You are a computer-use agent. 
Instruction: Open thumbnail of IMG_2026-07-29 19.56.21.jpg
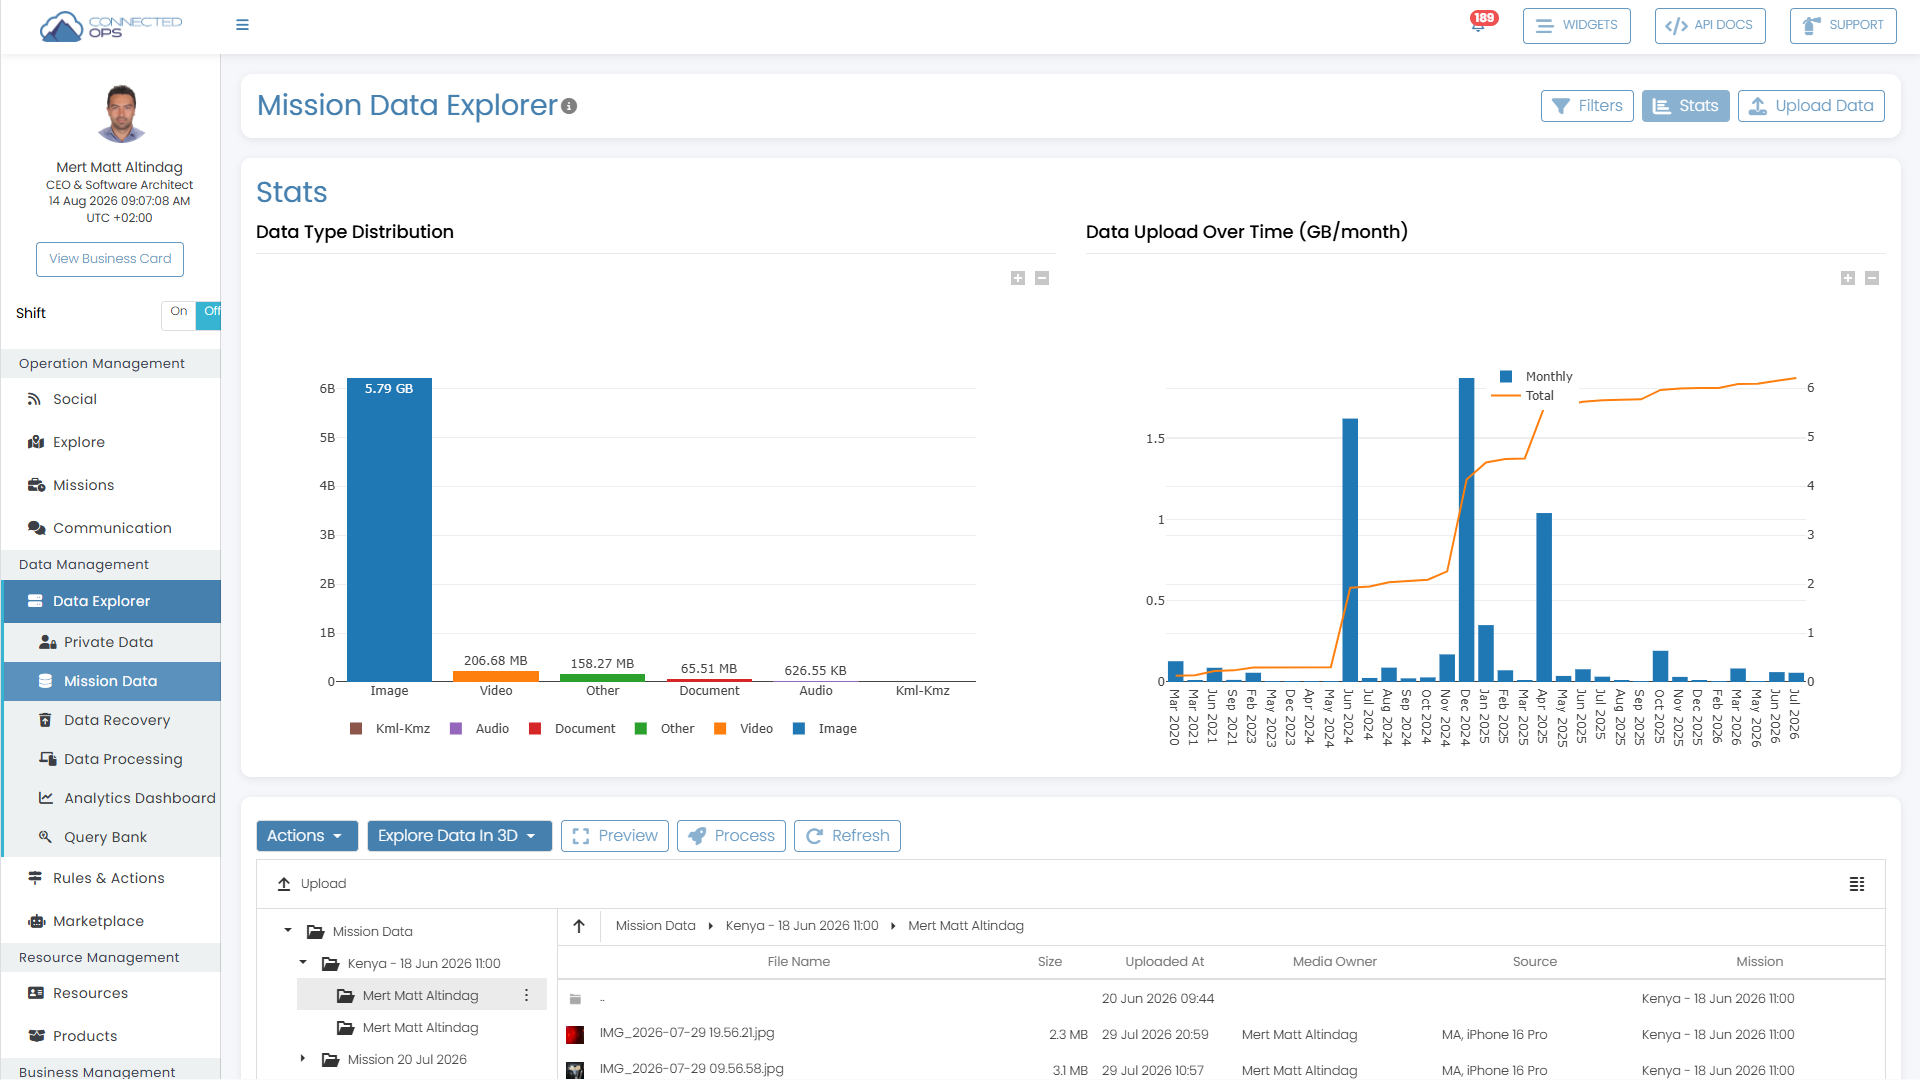tap(575, 1035)
